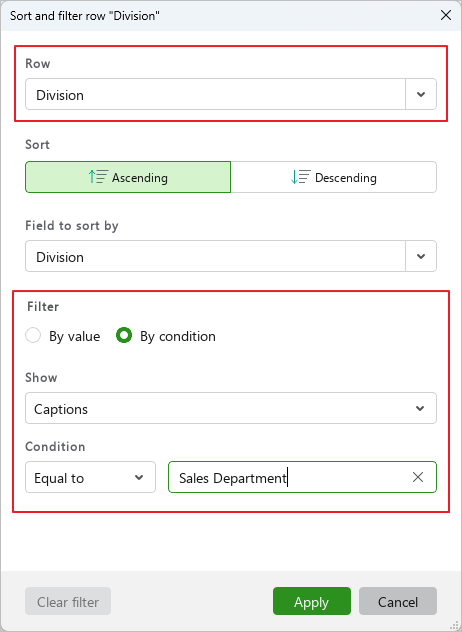
Task: Clear the Sales Department text with X icon
Action: (x=418, y=477)
